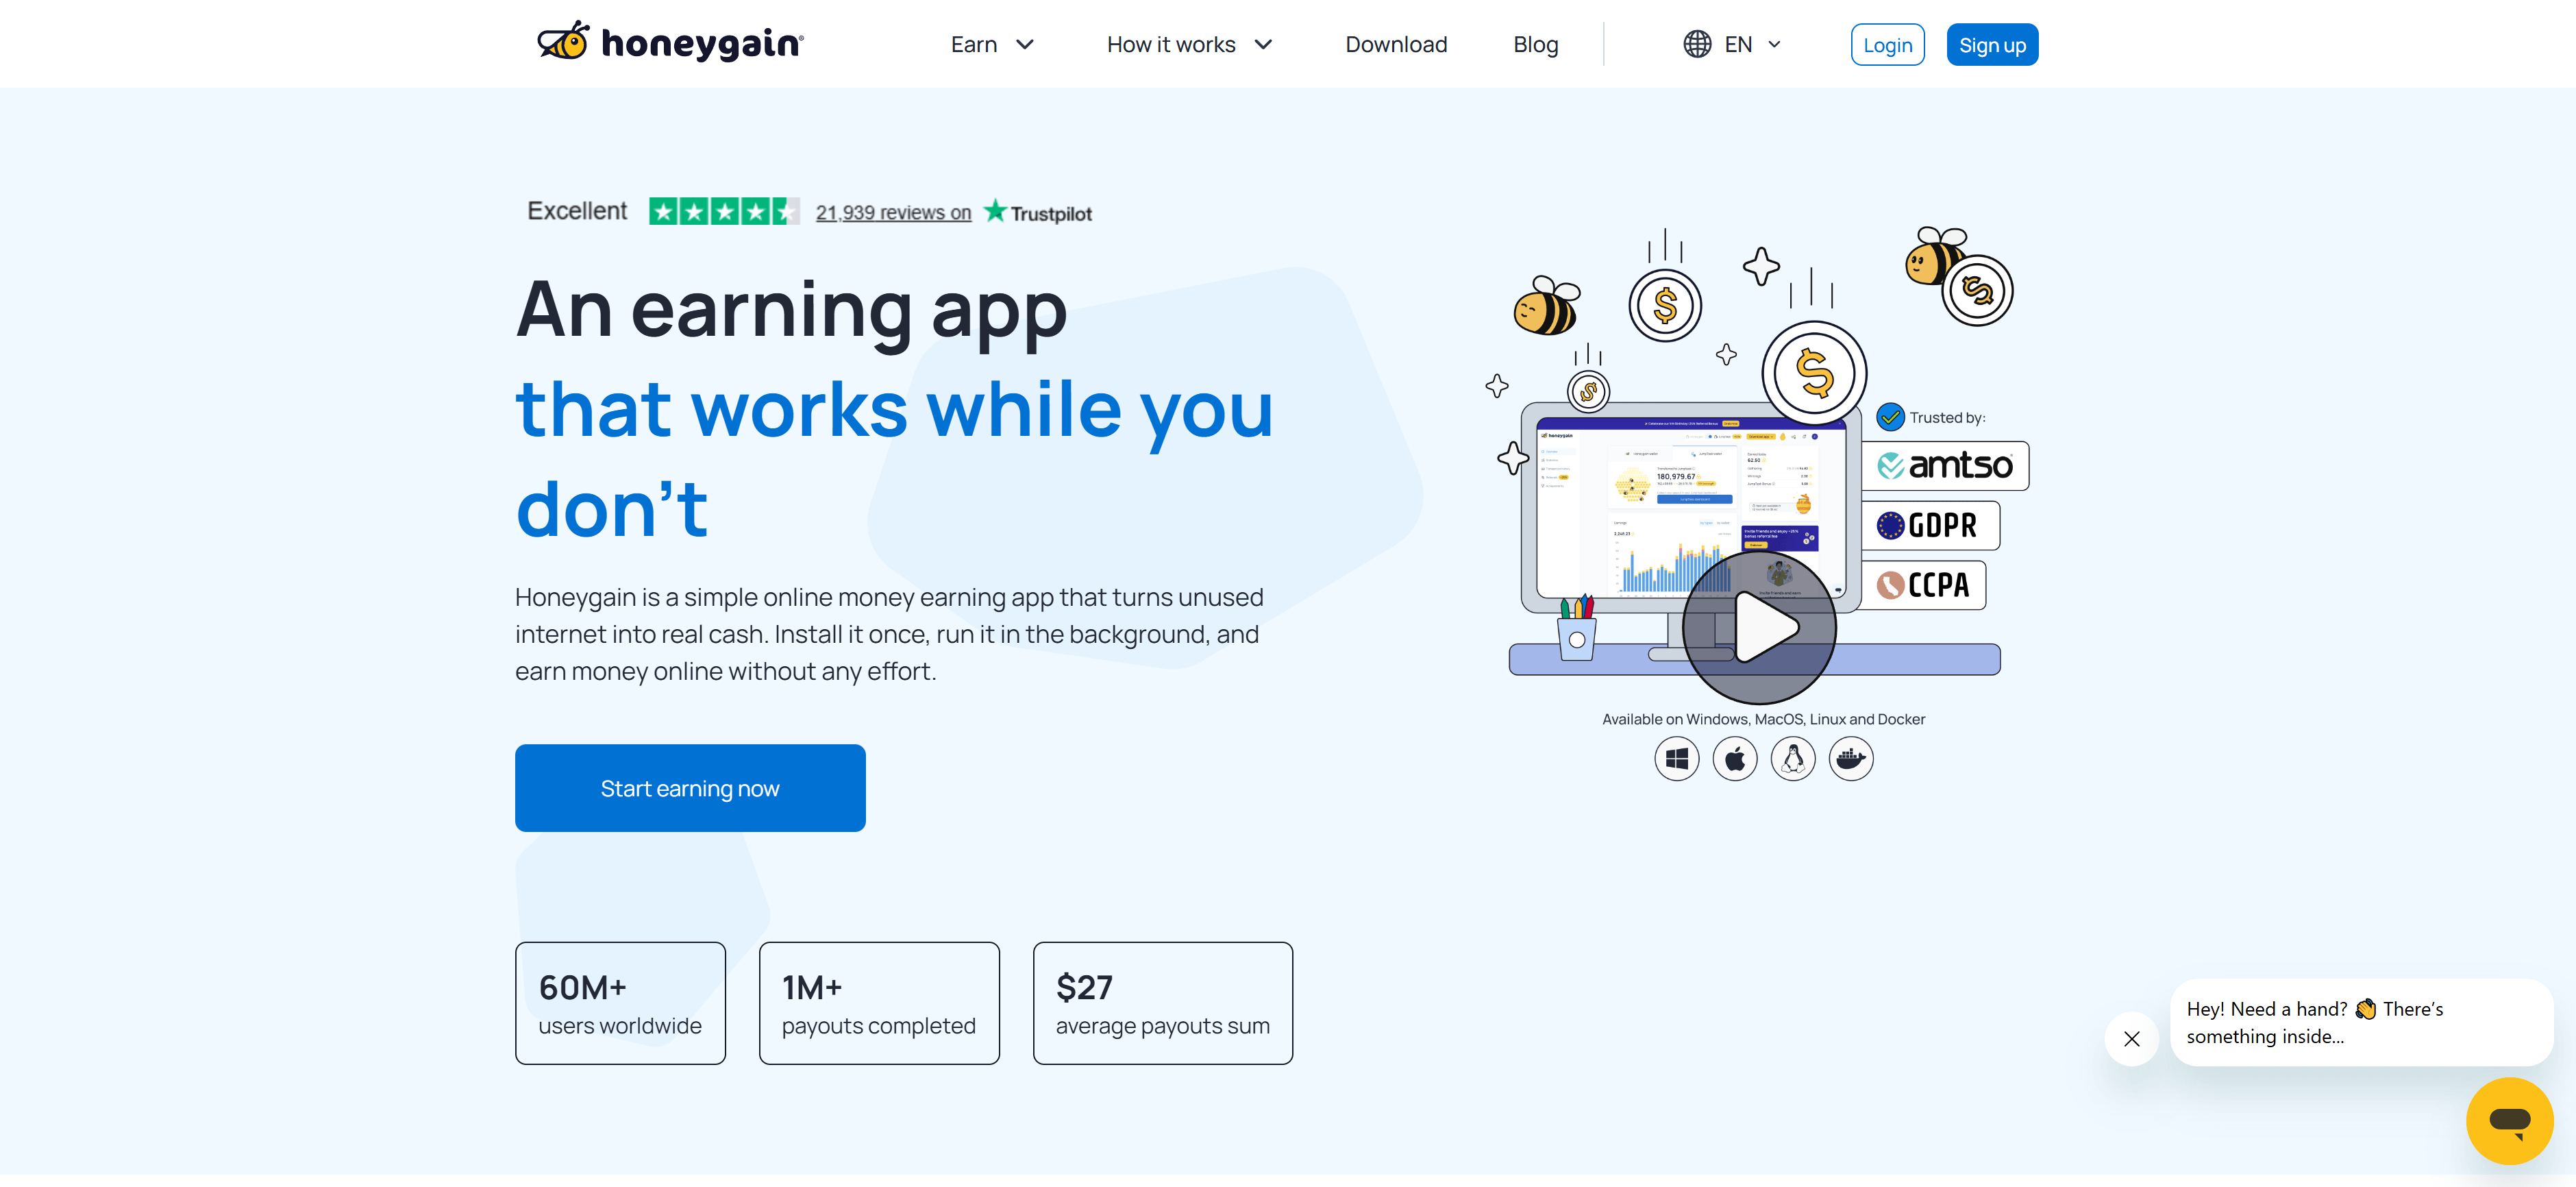Viewport: 2576px width, 1187px height.
Task: Dismiss the chat greeting message
Action: coord(2132,1038)
